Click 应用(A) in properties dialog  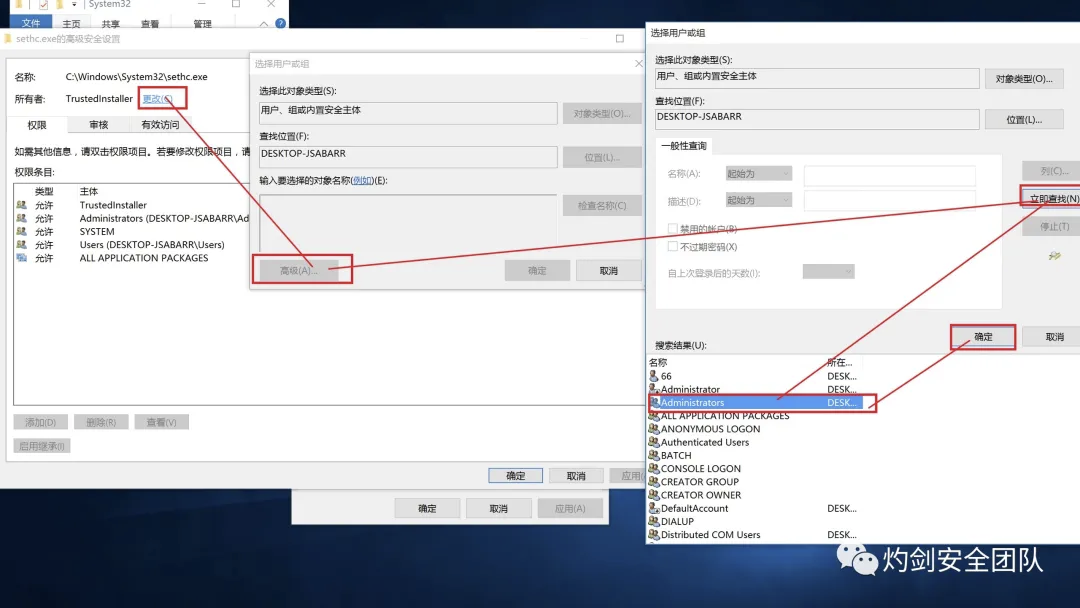pos(570,509)
